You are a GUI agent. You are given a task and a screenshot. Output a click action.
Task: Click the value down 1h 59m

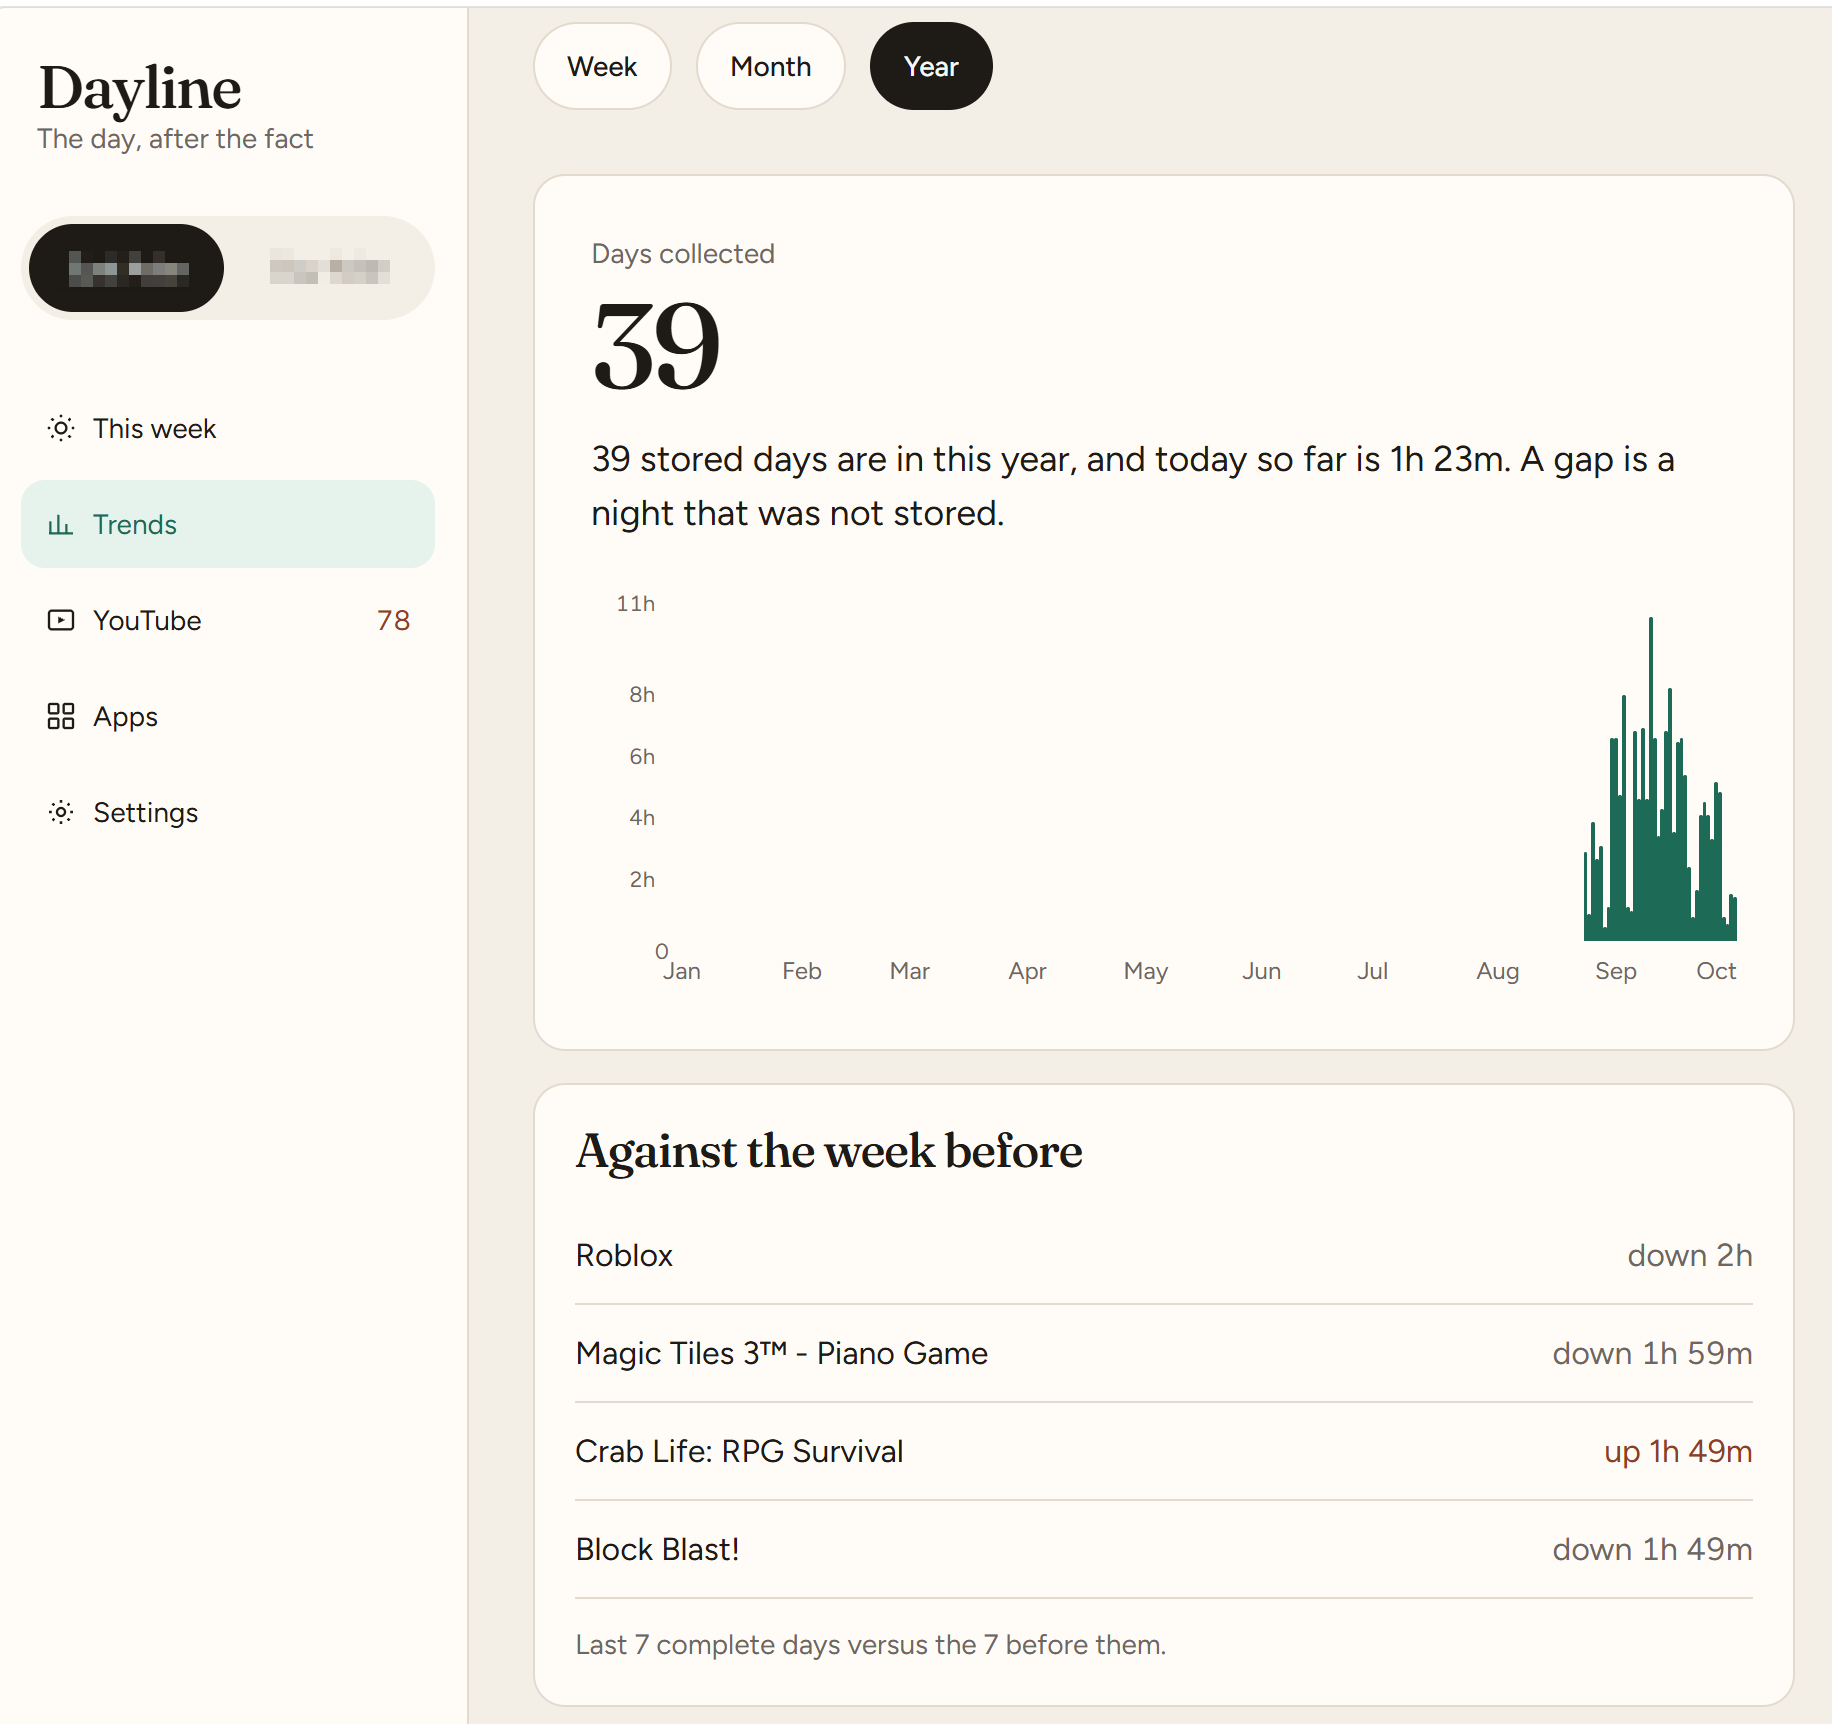tap(1652, 1354)
